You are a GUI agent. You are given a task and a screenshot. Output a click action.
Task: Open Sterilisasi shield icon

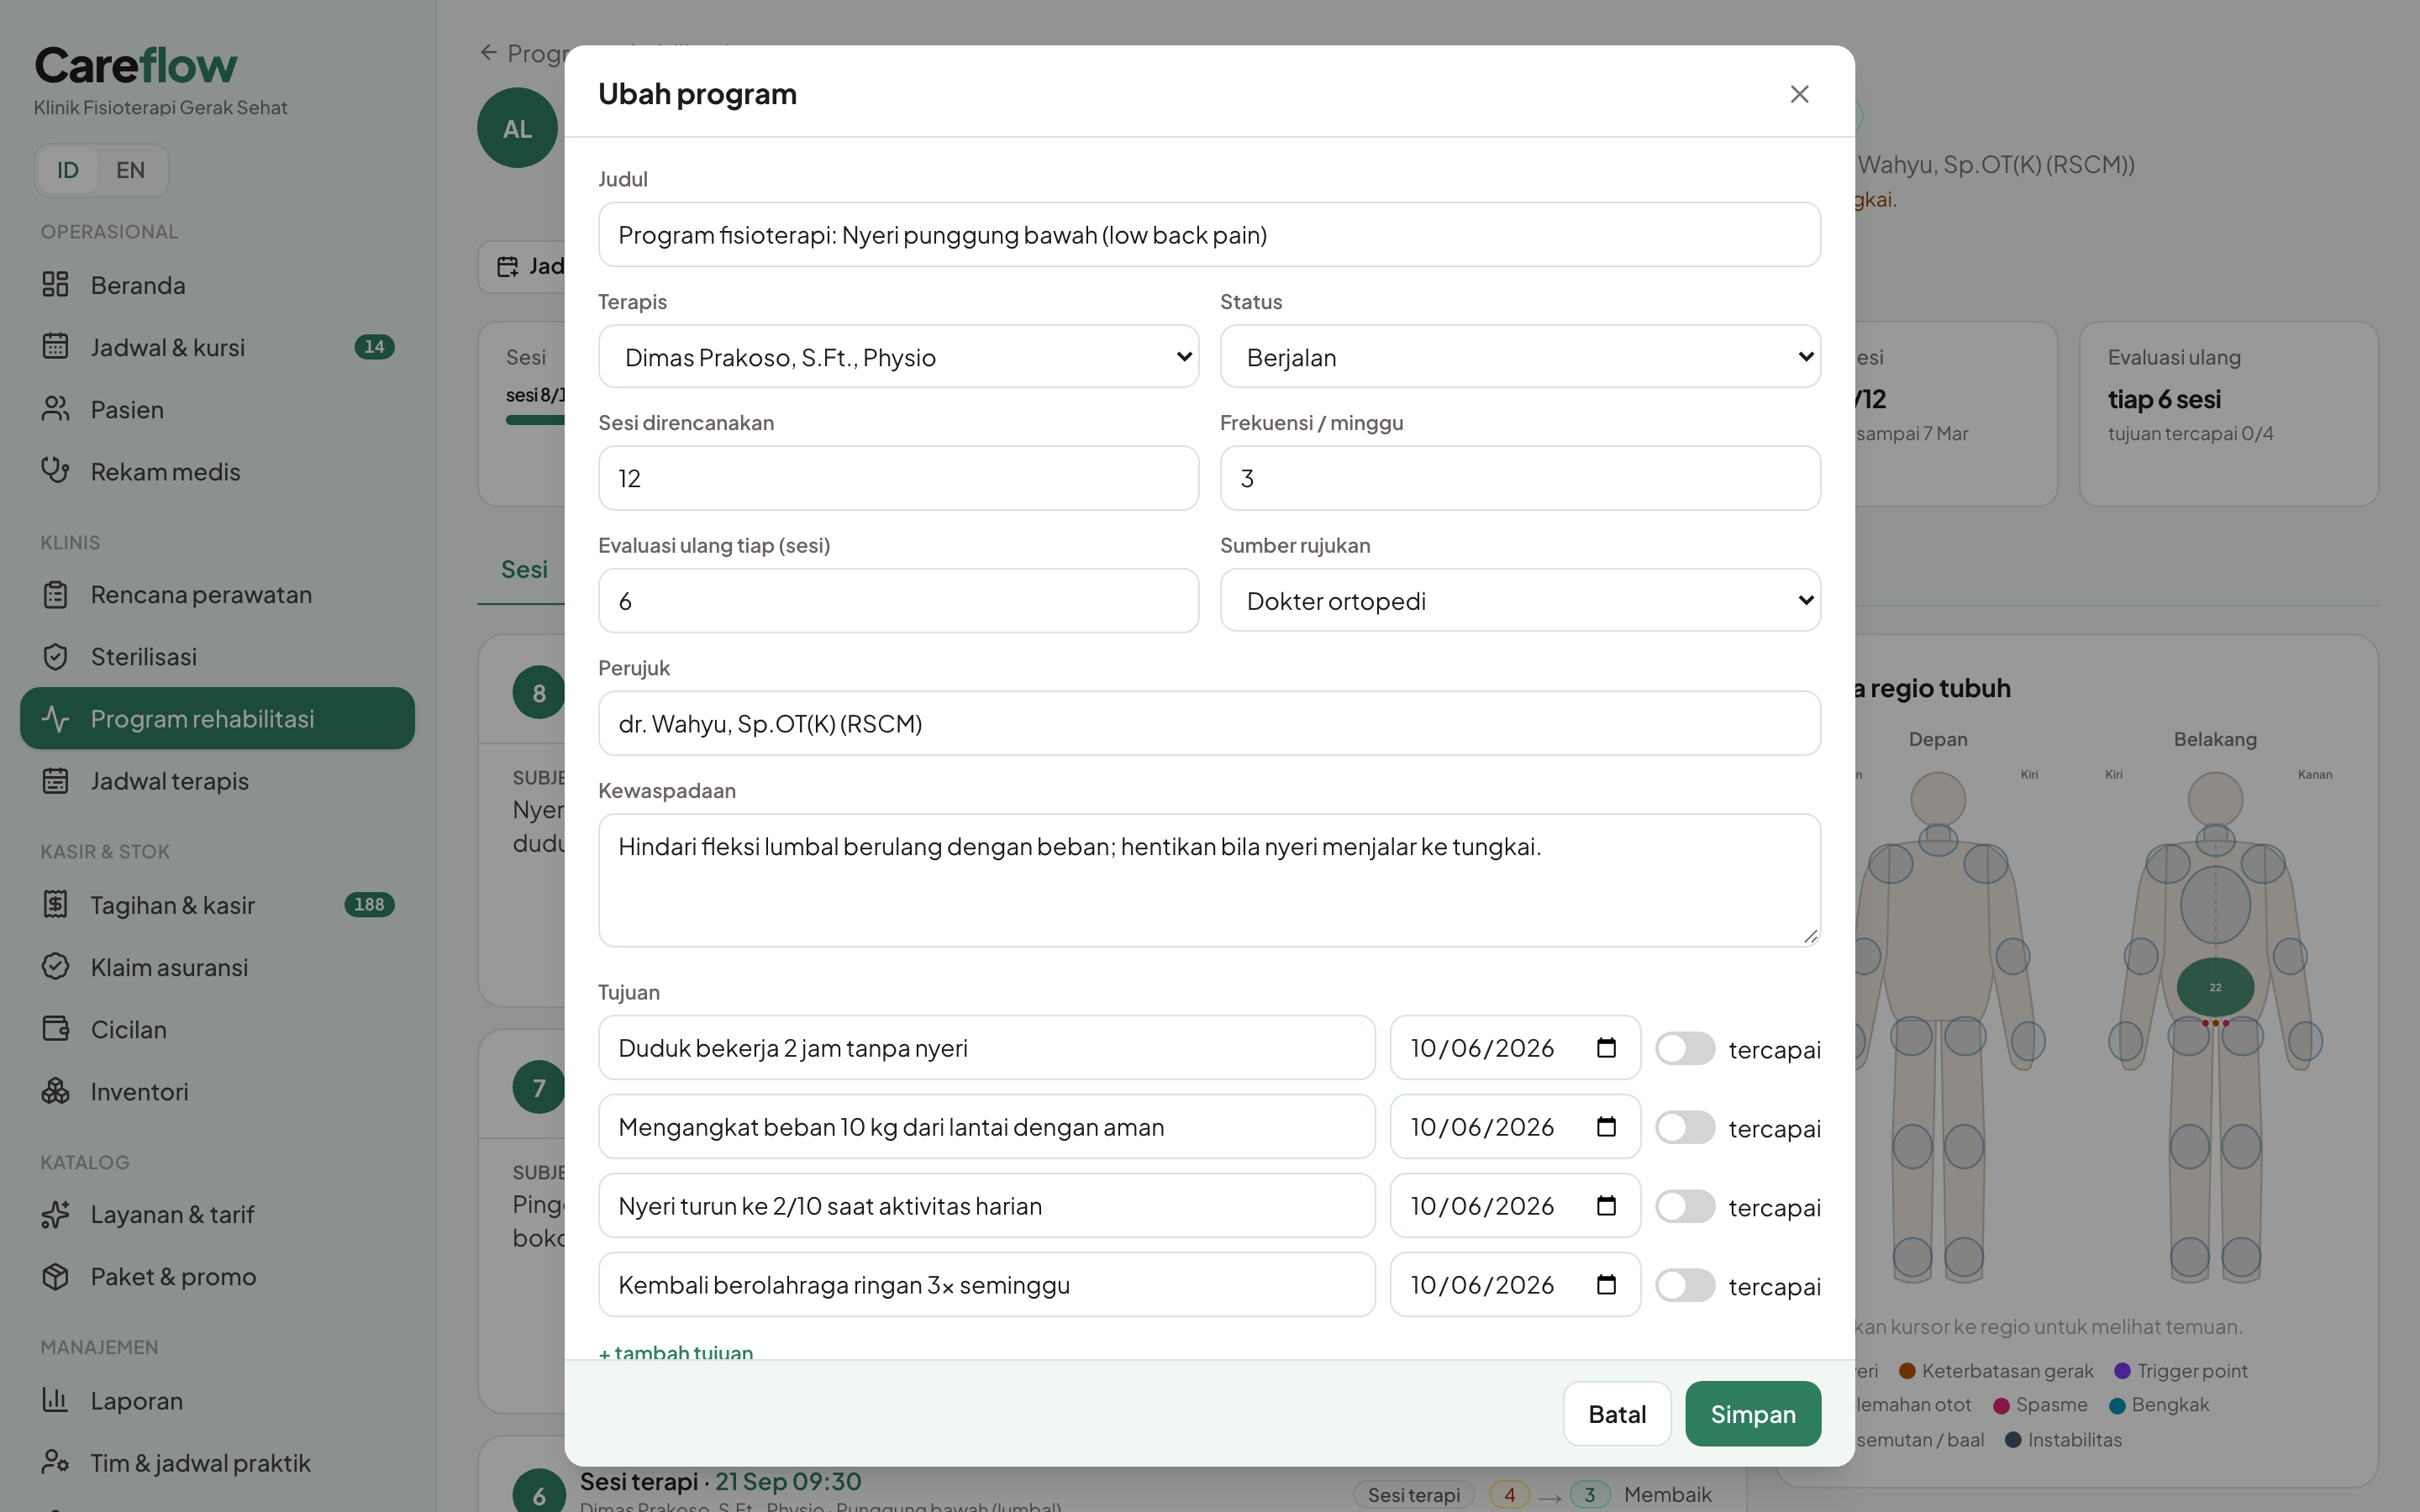(55, 657)
